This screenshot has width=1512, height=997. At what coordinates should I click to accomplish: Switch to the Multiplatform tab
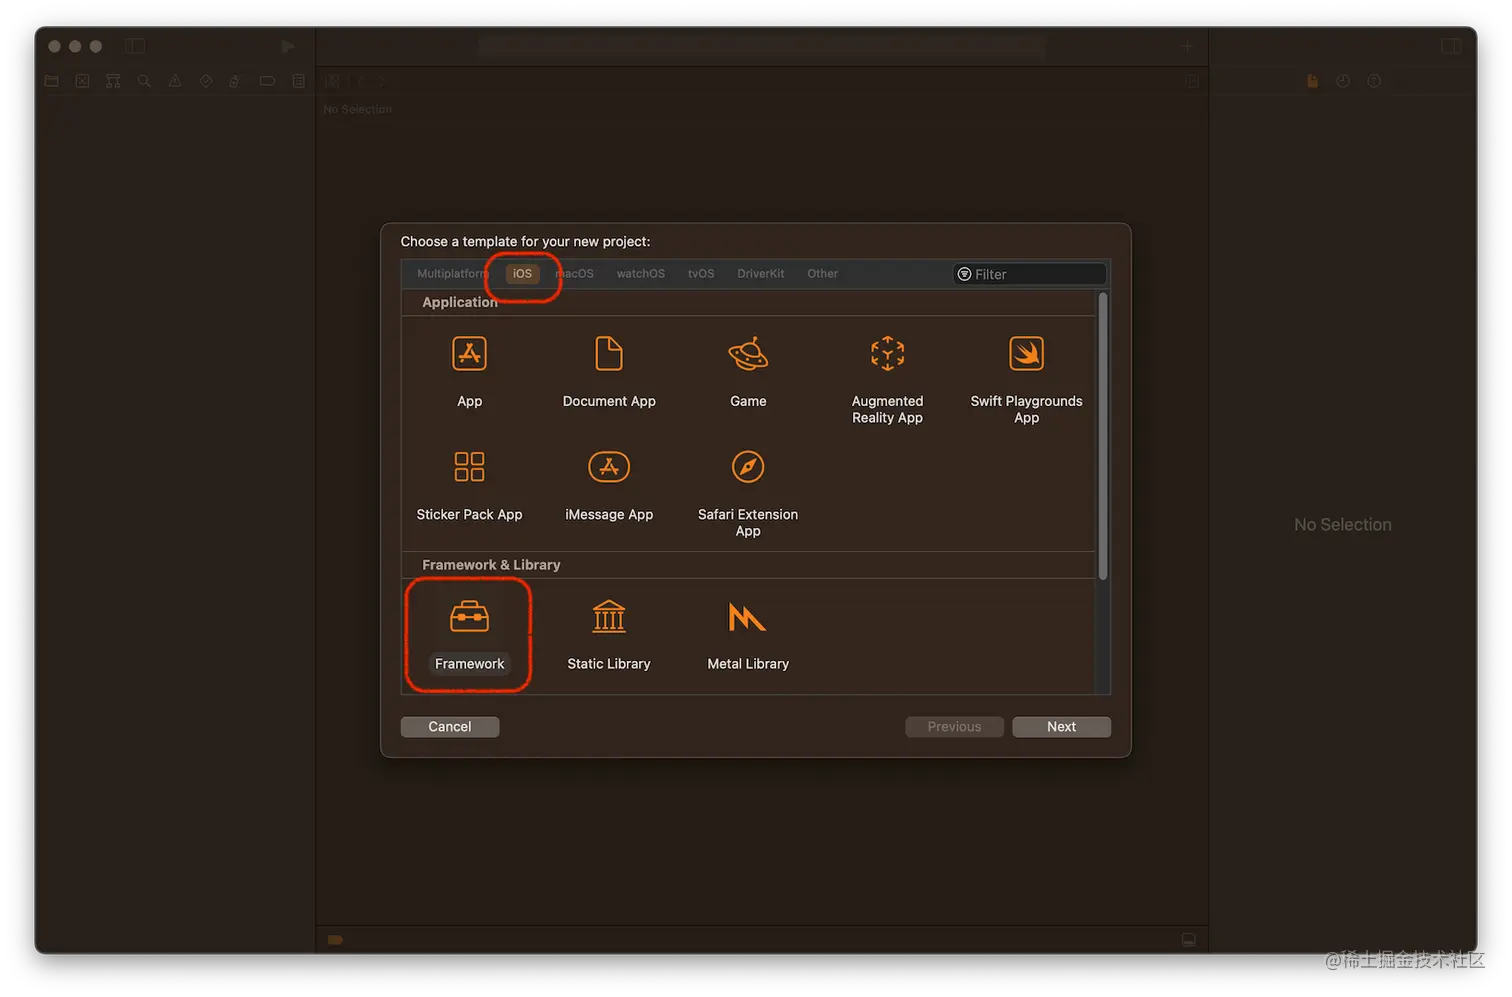pos(452,273)
